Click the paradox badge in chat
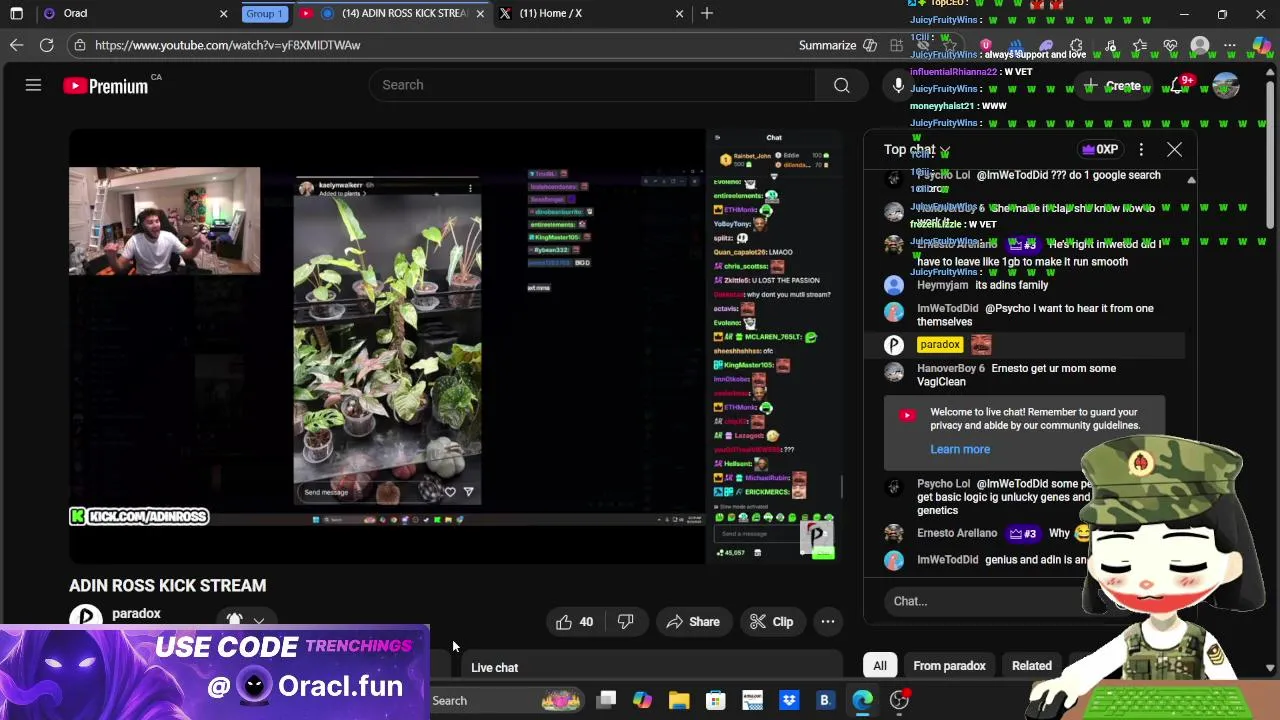This screenshot has height=720, width=1280. pyautogui.click(x=940, y=345)
